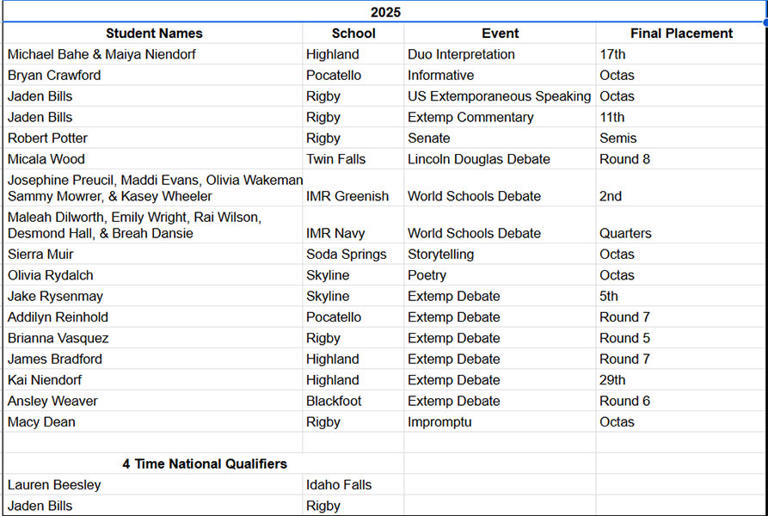Image resolution: width=768 pixels, height=516 pixels.
Task: Select the School header cell
Action: pyautogui.click(x=353, y=33)
